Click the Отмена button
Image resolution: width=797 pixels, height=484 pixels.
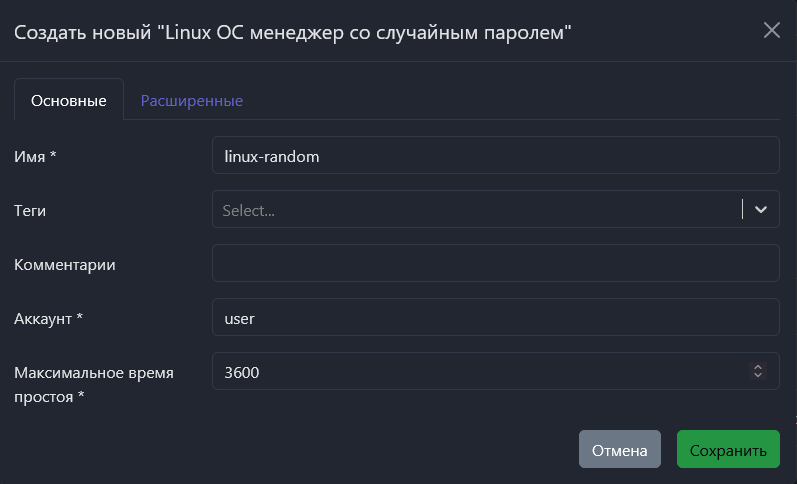coord(619,450)
